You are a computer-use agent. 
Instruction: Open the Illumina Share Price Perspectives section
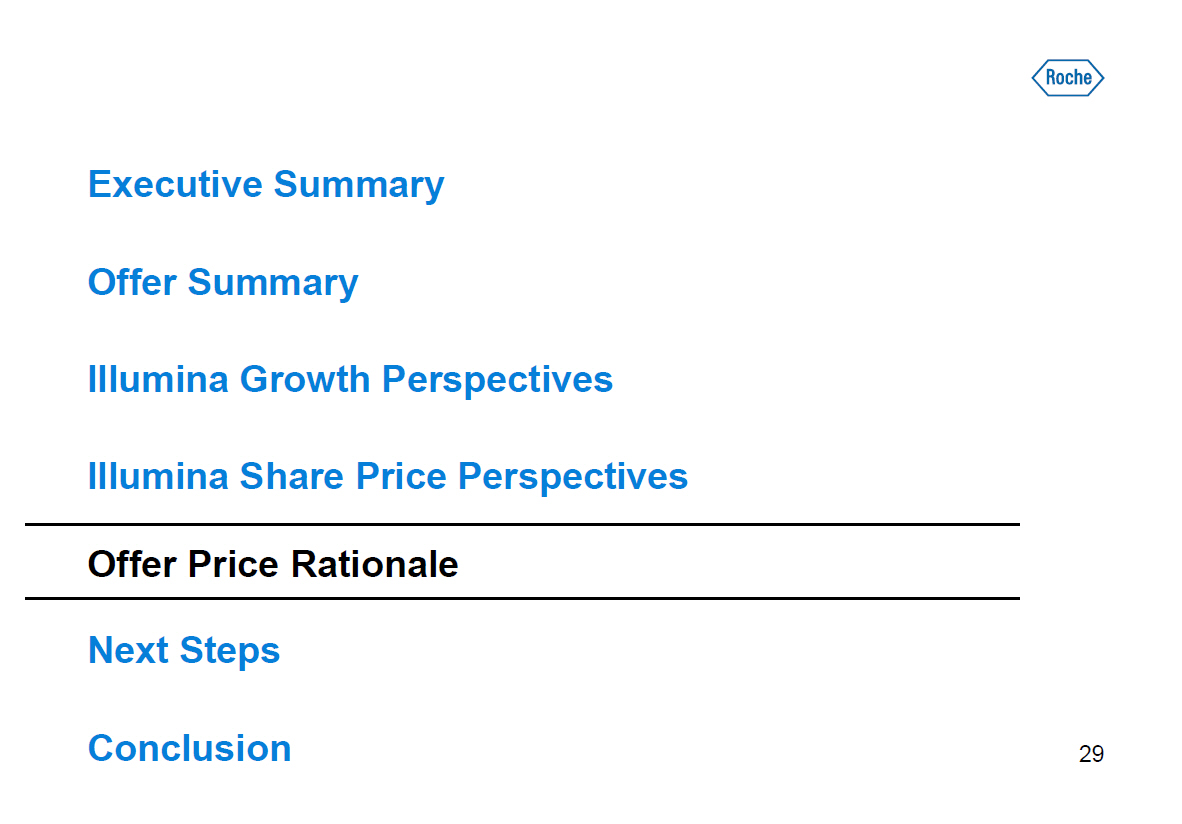(388, 476)
